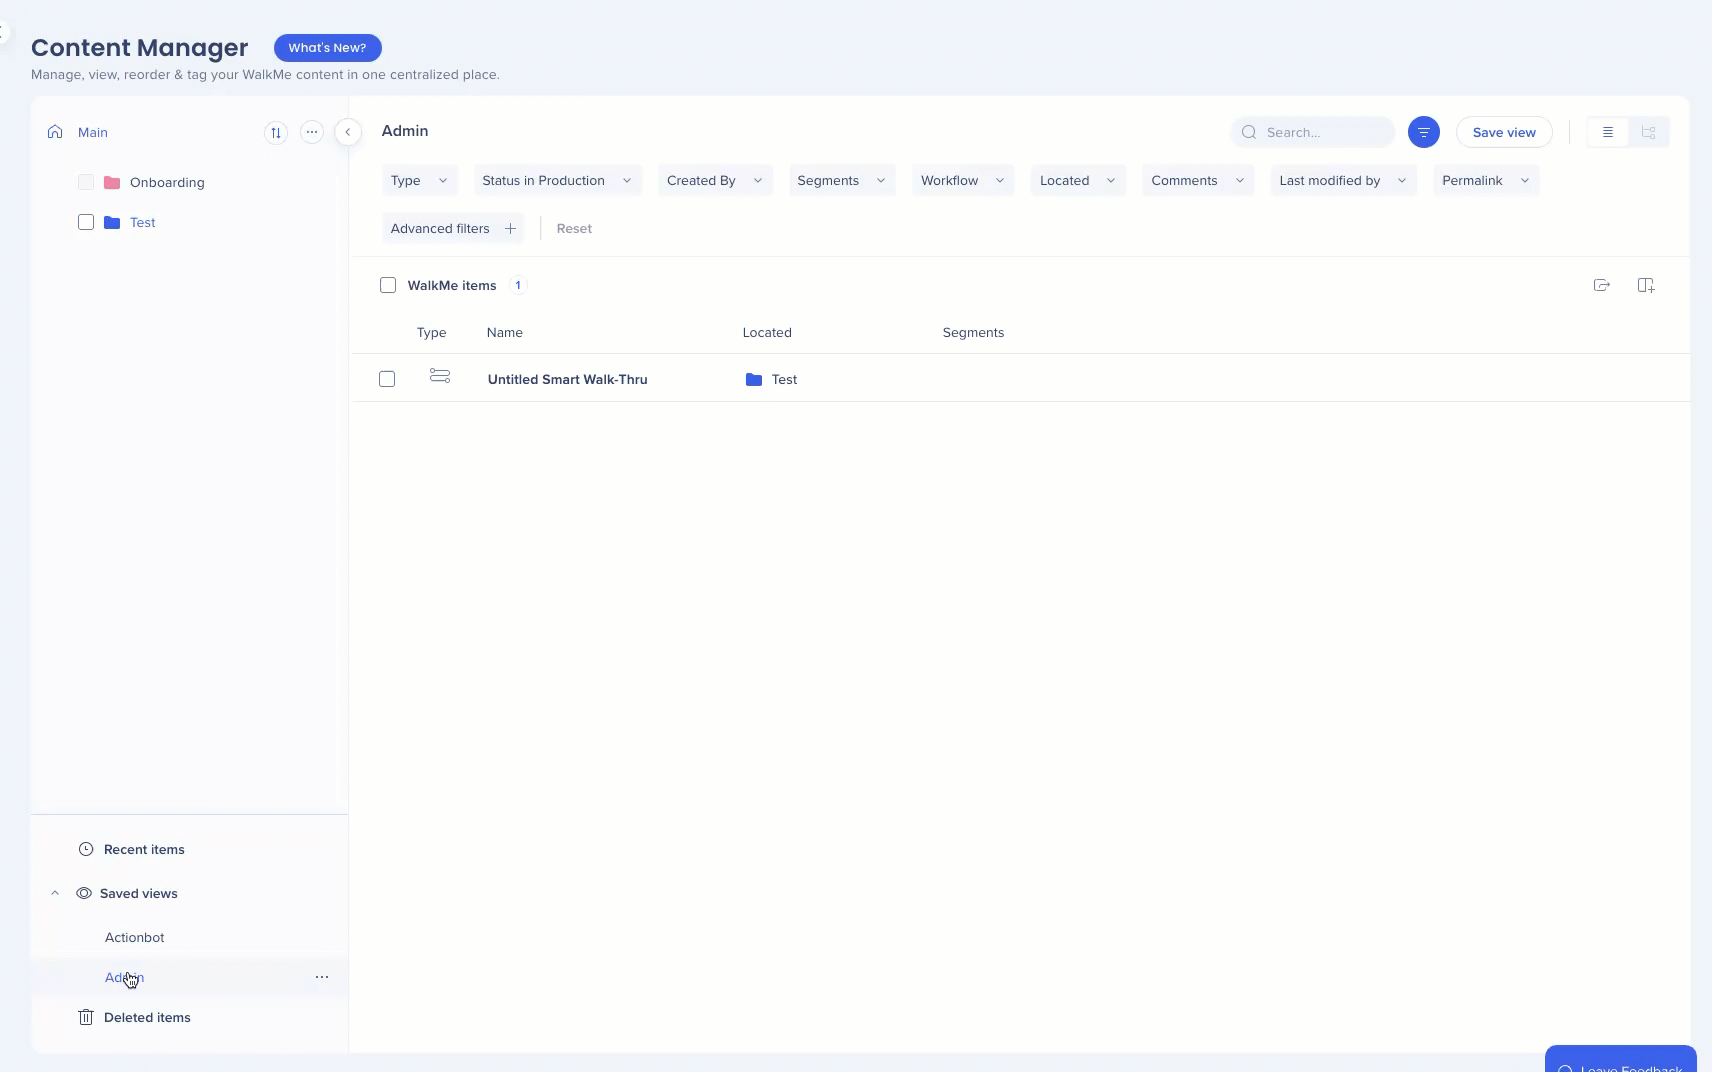
Task: Open the Segments filter dropdown
Action: (842, 180)
